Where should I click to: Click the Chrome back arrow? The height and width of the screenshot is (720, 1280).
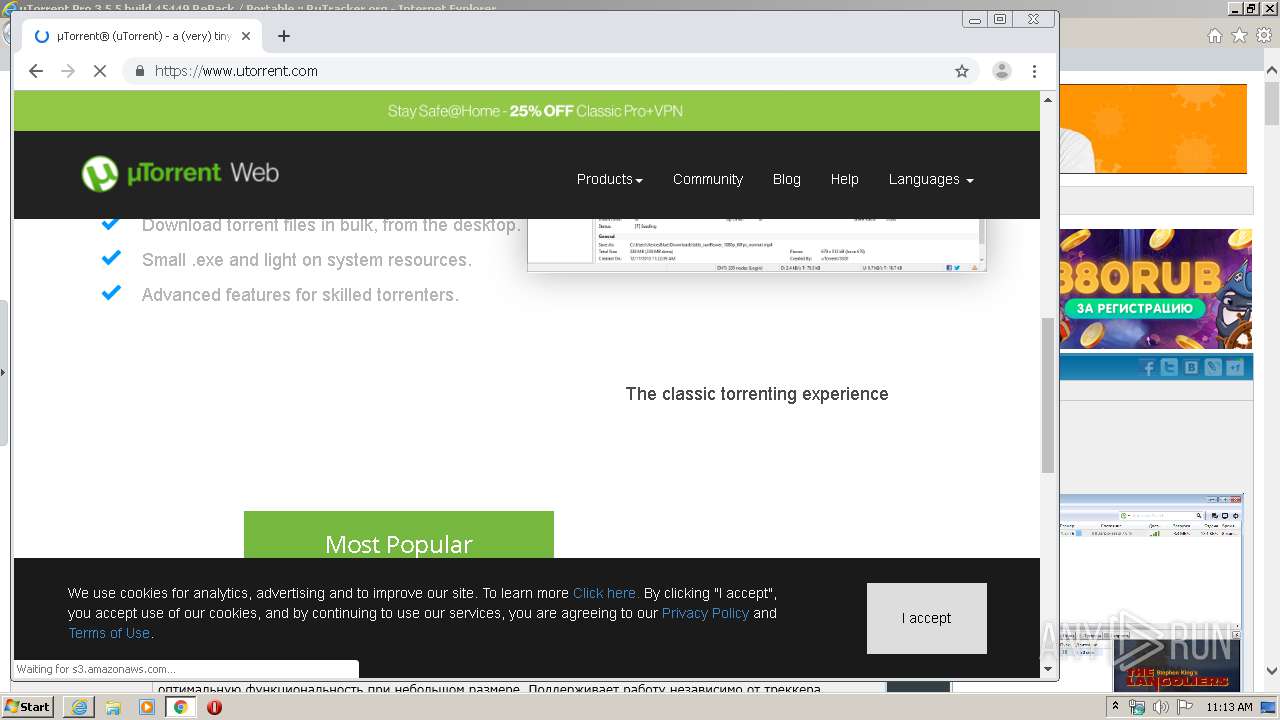pos(36,71)
